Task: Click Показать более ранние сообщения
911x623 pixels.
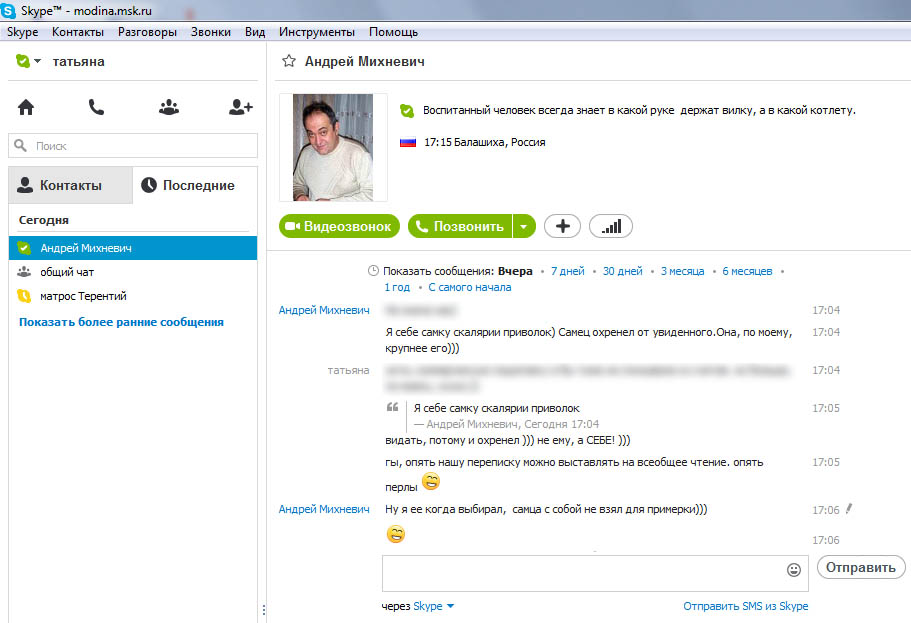Action: [121, 322]
